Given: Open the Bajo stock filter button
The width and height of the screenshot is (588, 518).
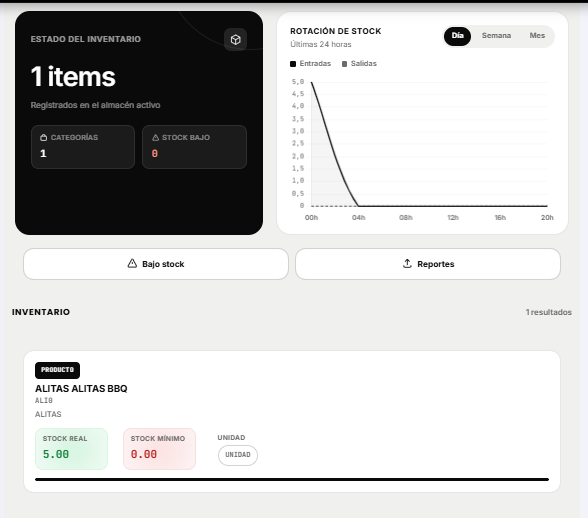Looking at the screenshot, I should 156,264.
